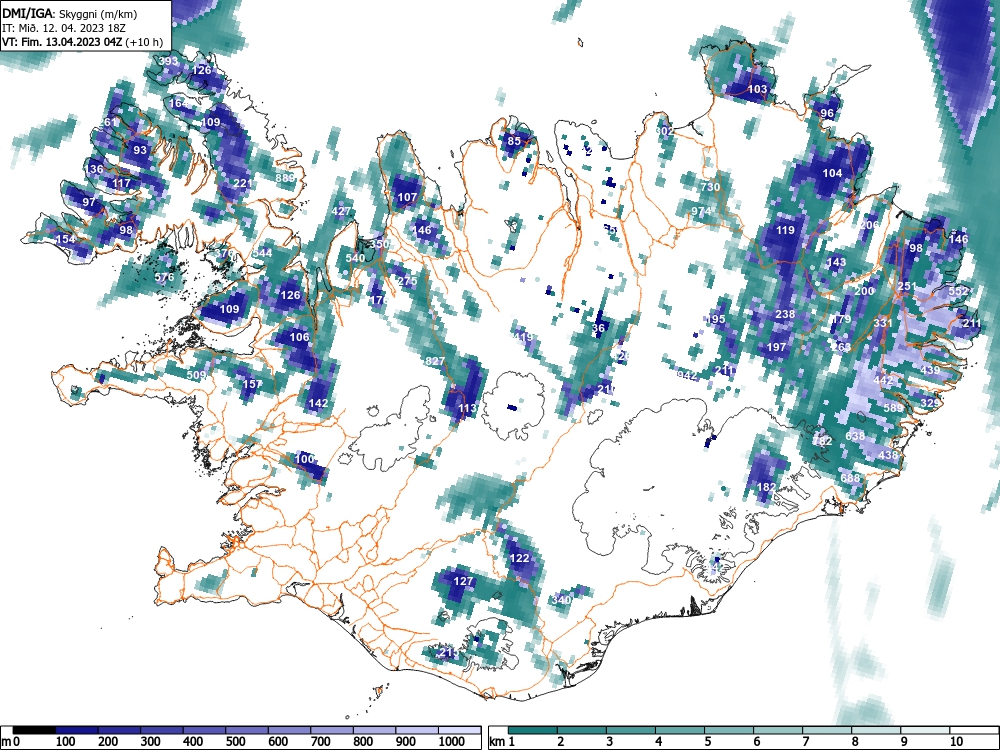
Task: Select the map value 221
Action: click(x=243, y=183)
